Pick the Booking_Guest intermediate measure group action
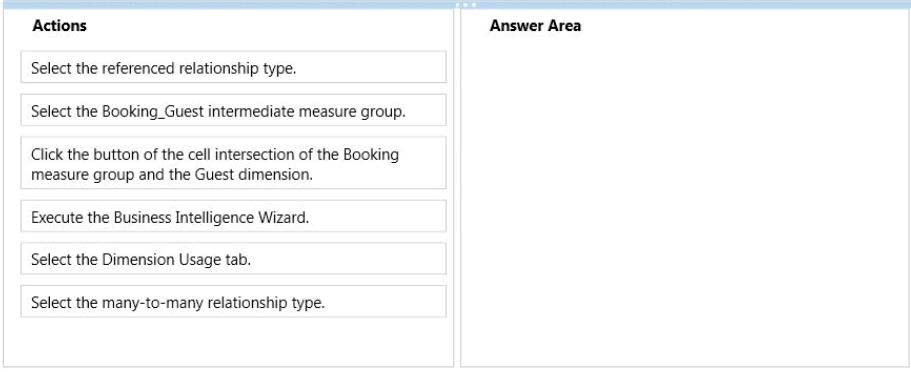 [233, 110]
